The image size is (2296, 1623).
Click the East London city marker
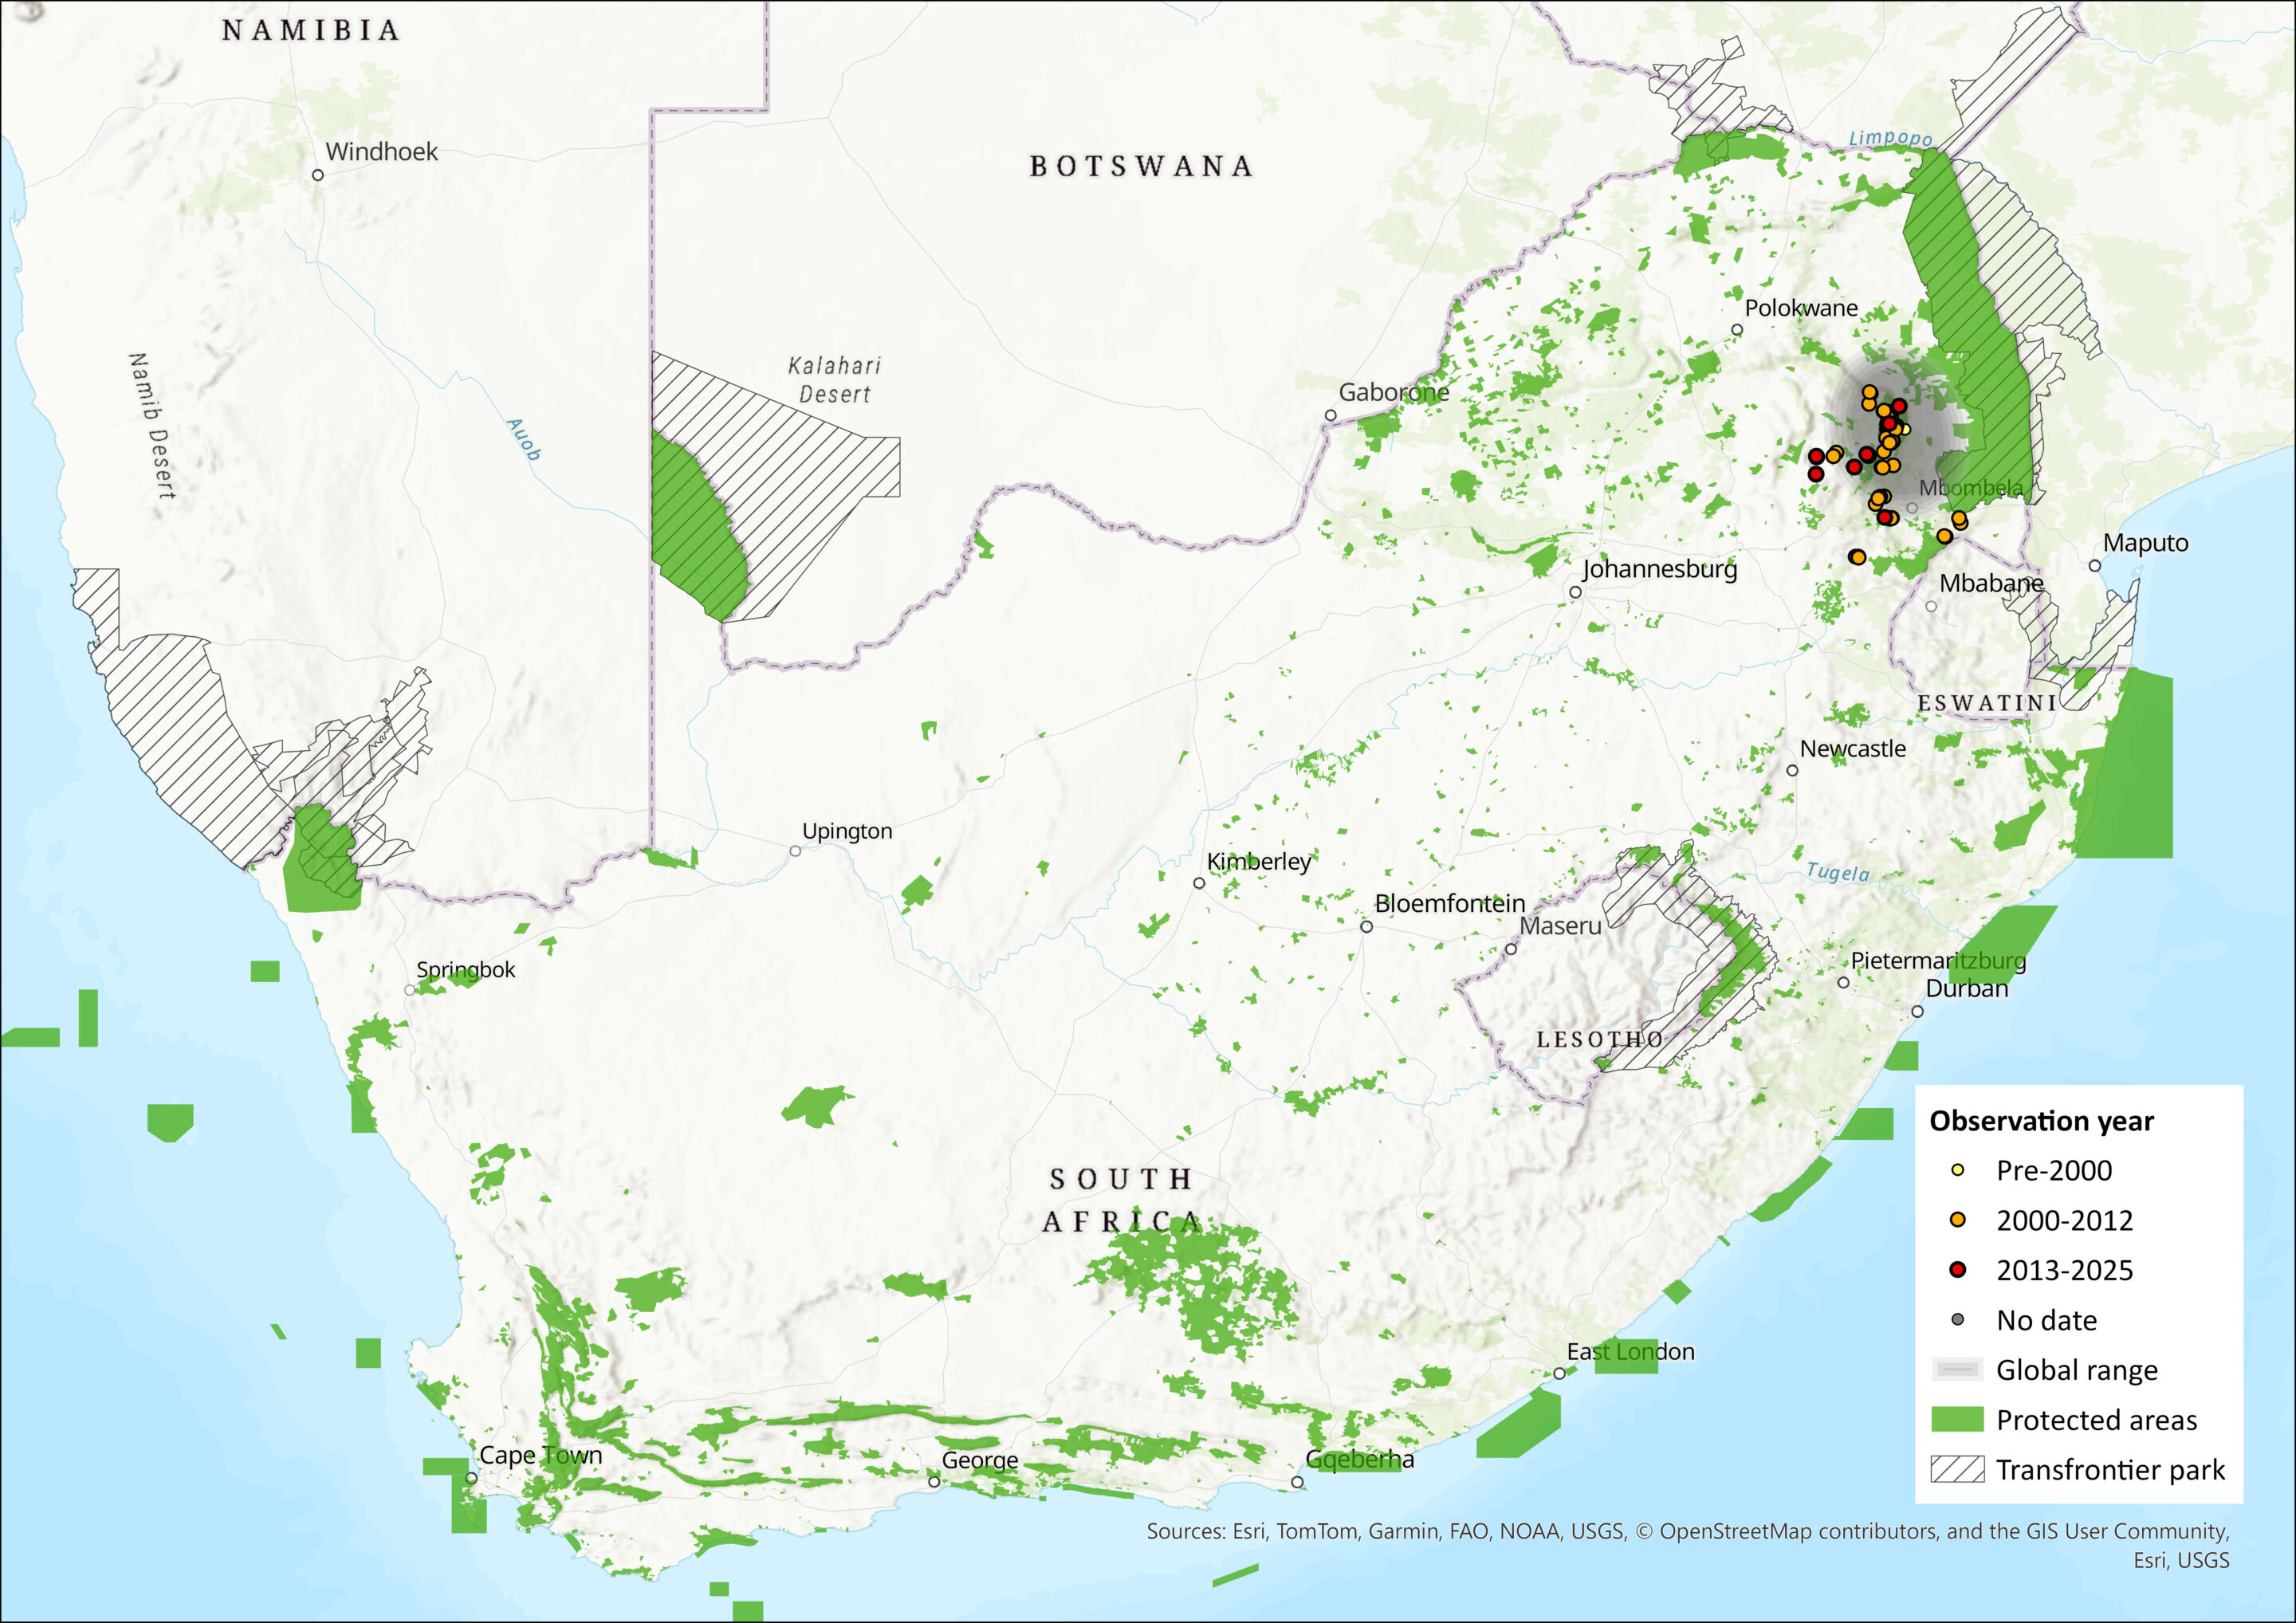coord(1559,1374)
